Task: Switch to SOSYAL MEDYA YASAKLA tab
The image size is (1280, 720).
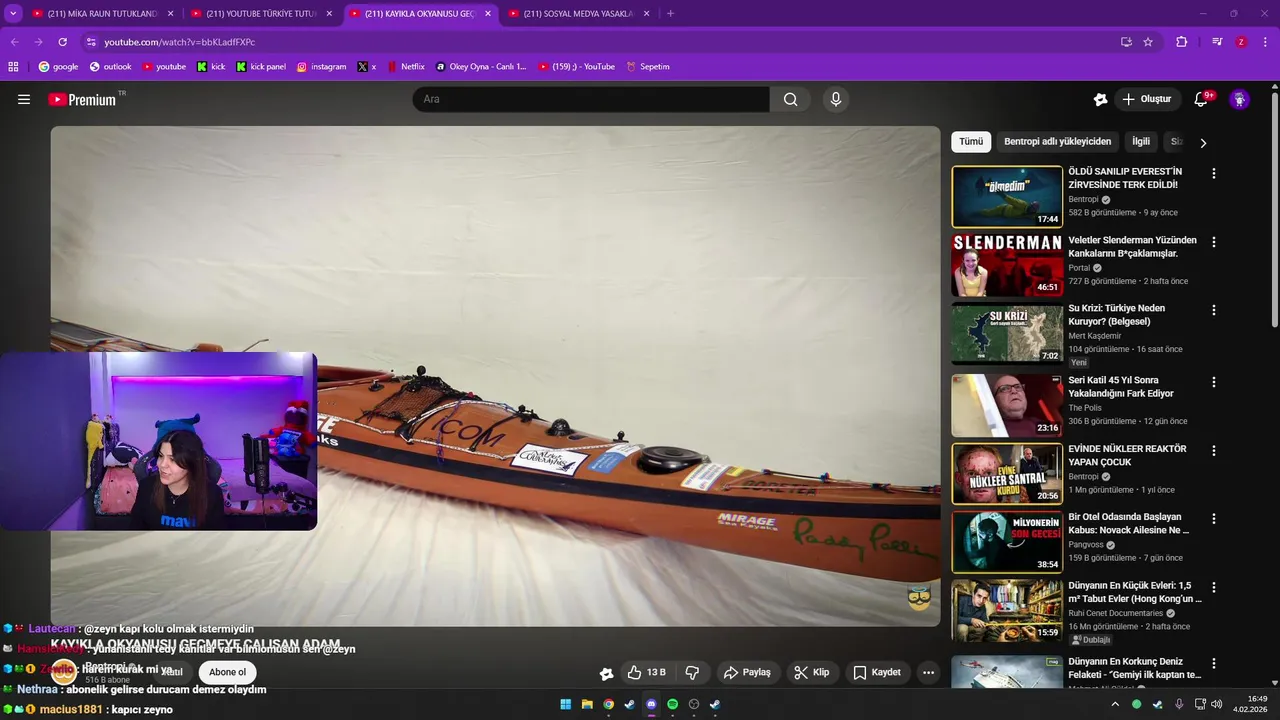Action: (x=579, y=14)
